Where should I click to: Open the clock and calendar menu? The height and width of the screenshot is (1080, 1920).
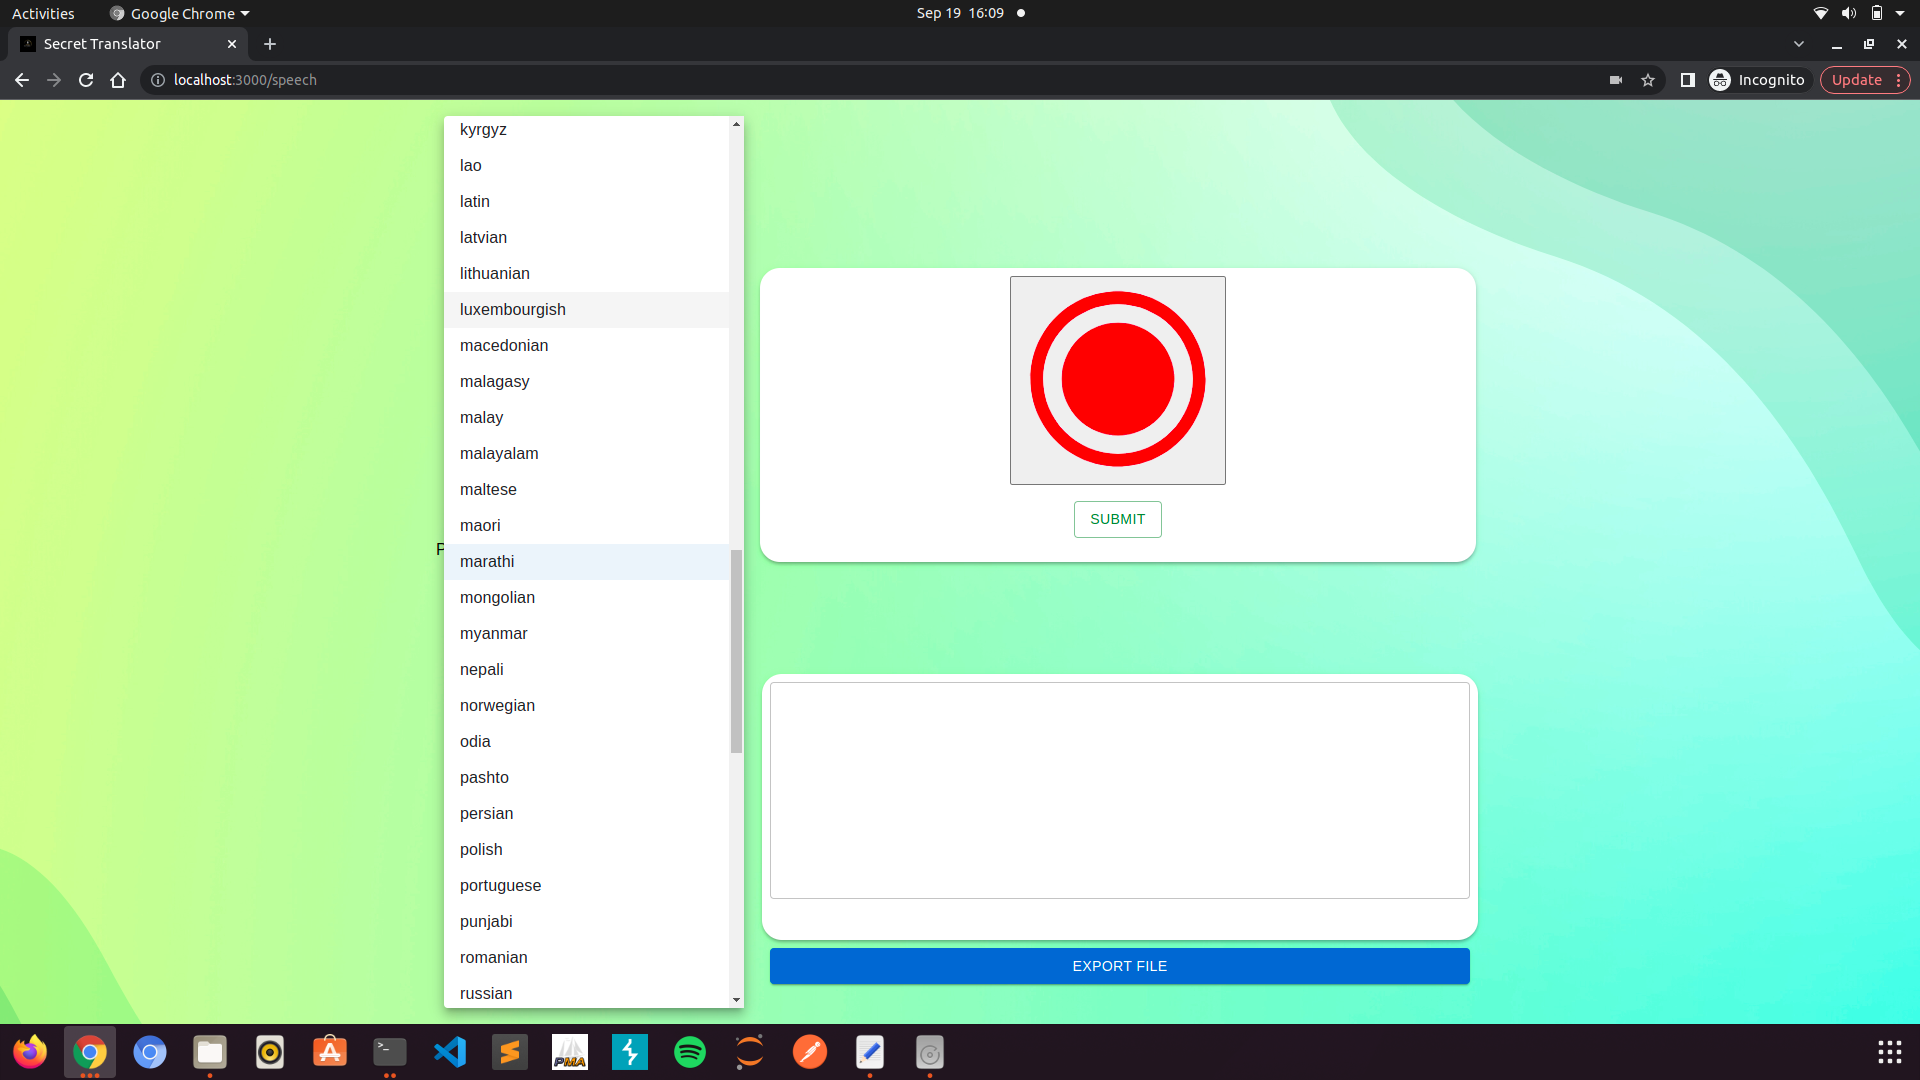pos(960,13)
